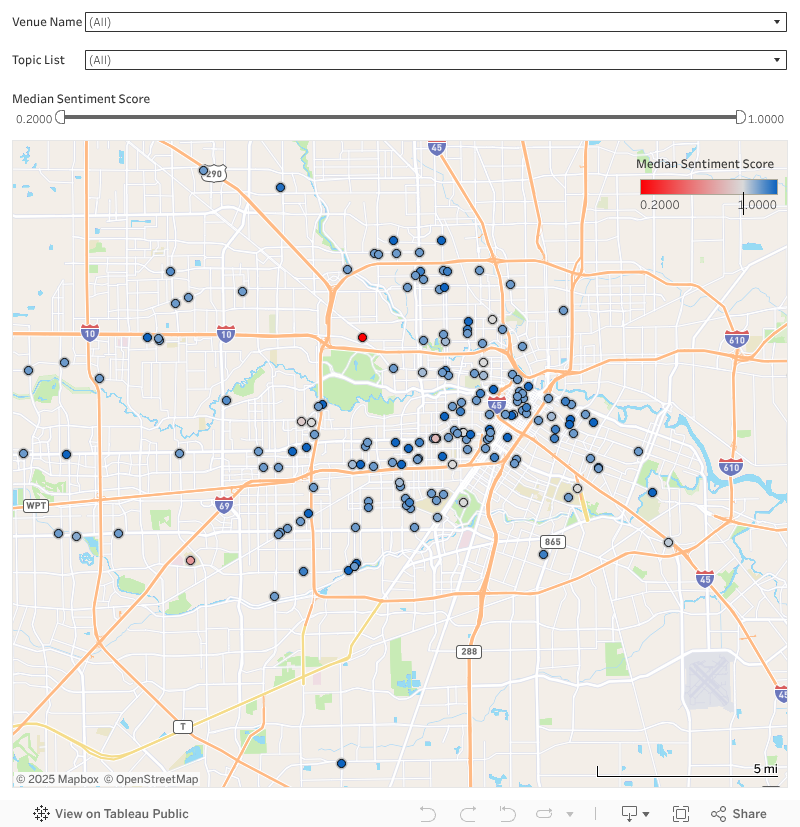Click the Highway 288 route marker

468,651
